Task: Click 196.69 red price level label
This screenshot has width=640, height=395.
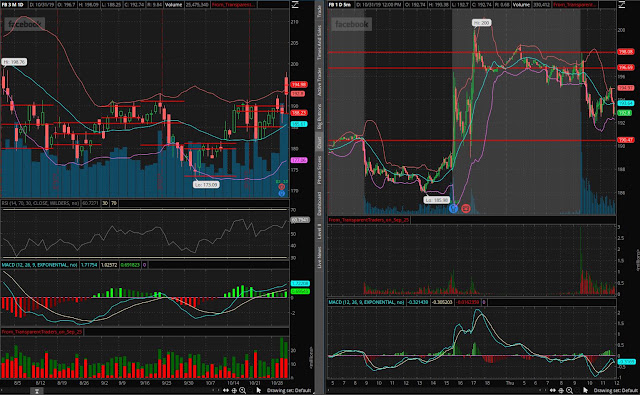Action: coord(625,67)
